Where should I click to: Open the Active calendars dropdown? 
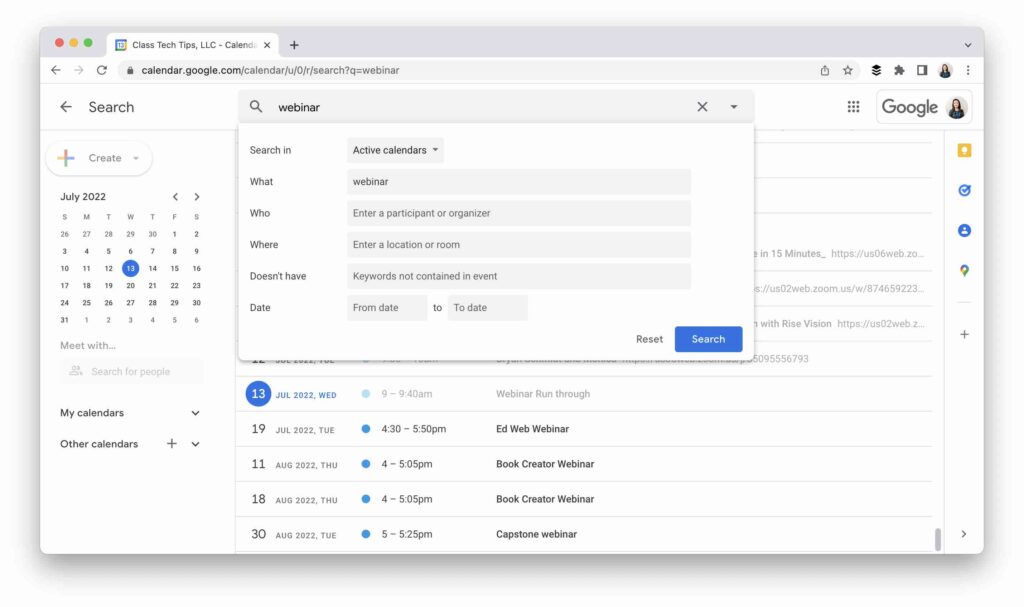pos(395,150)
